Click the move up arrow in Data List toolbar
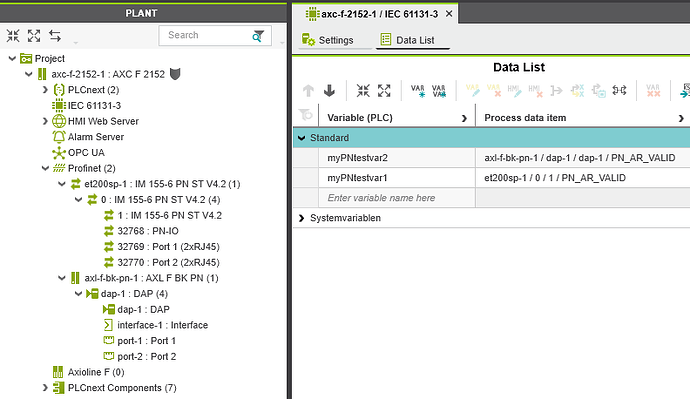Image resolution: width=690 pixels, height=399 pixels. coord(308,91)
